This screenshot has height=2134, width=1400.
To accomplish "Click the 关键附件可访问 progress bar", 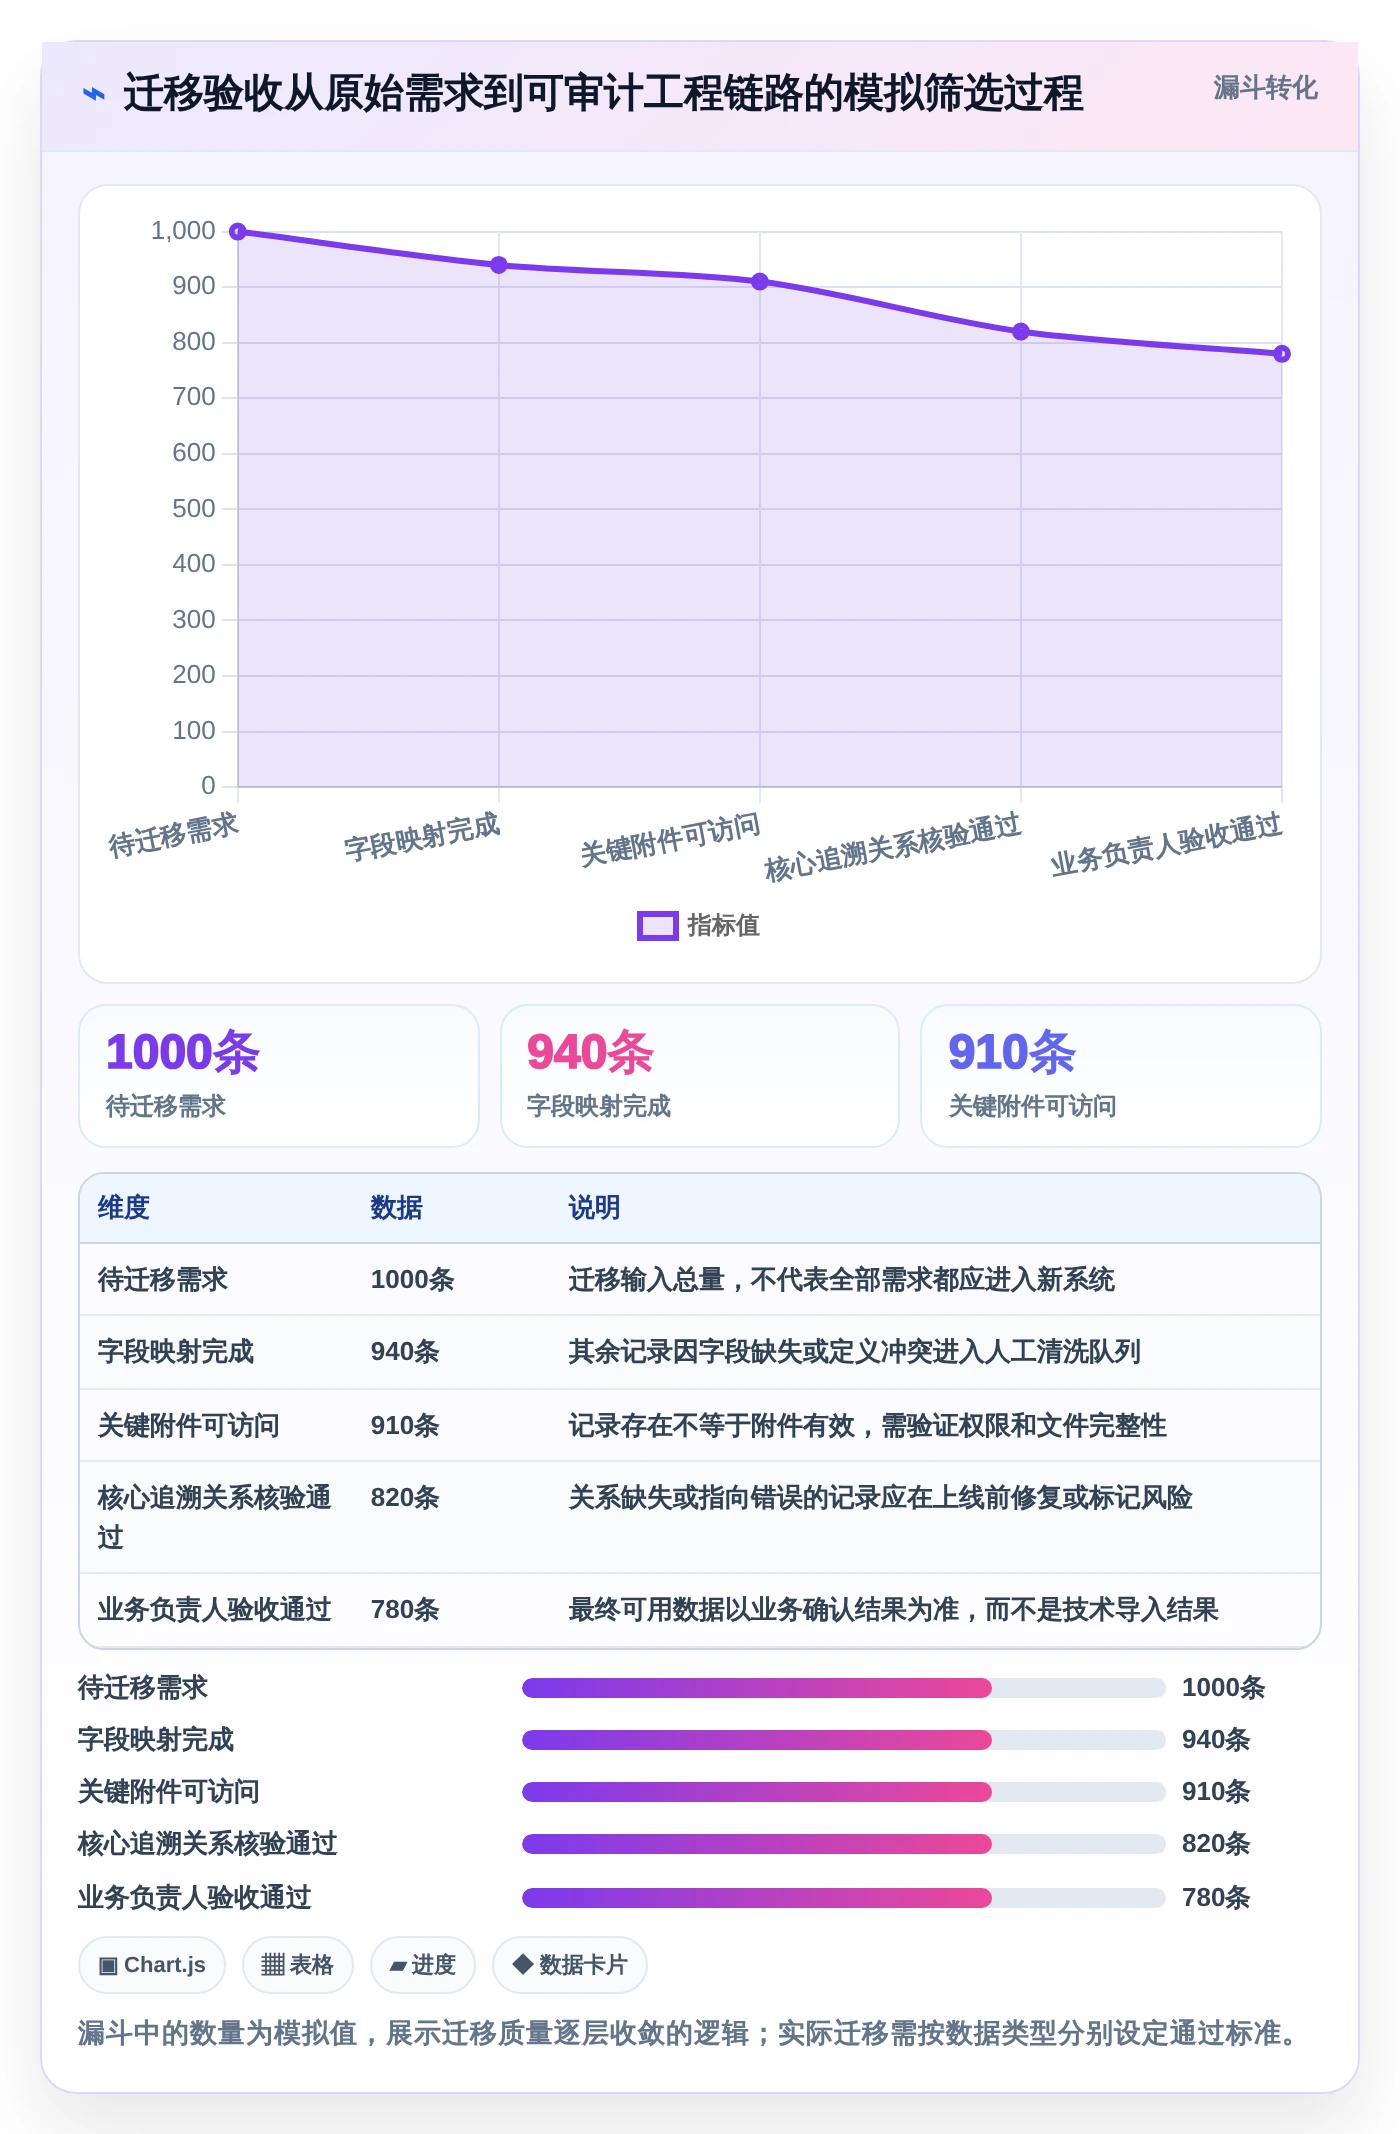I will [x=844, y=1792].
